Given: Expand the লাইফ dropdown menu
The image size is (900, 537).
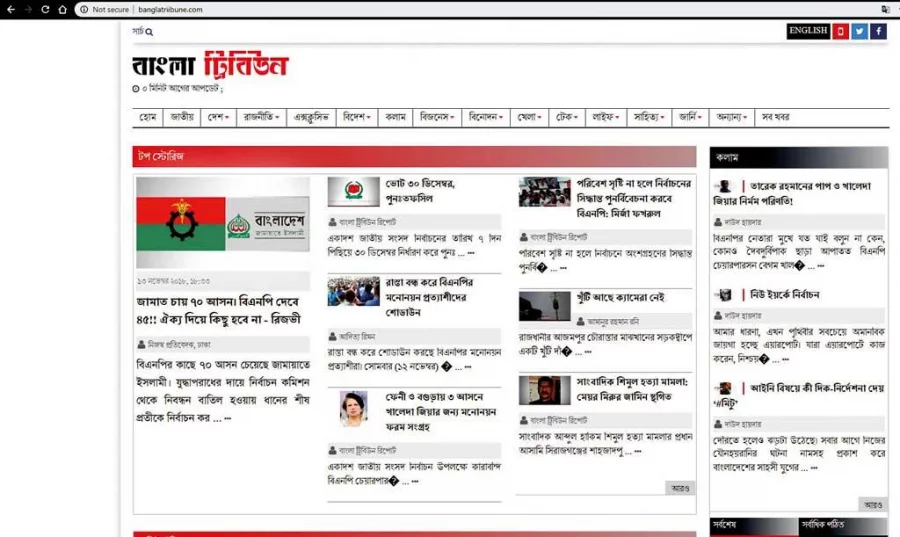Looking at the screenshot, I should click(606, 117).
